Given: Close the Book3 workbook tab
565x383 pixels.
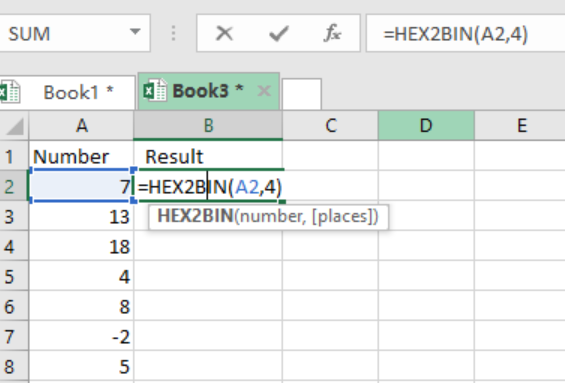Looking at the screenshot, I should (x=264, y=91).
